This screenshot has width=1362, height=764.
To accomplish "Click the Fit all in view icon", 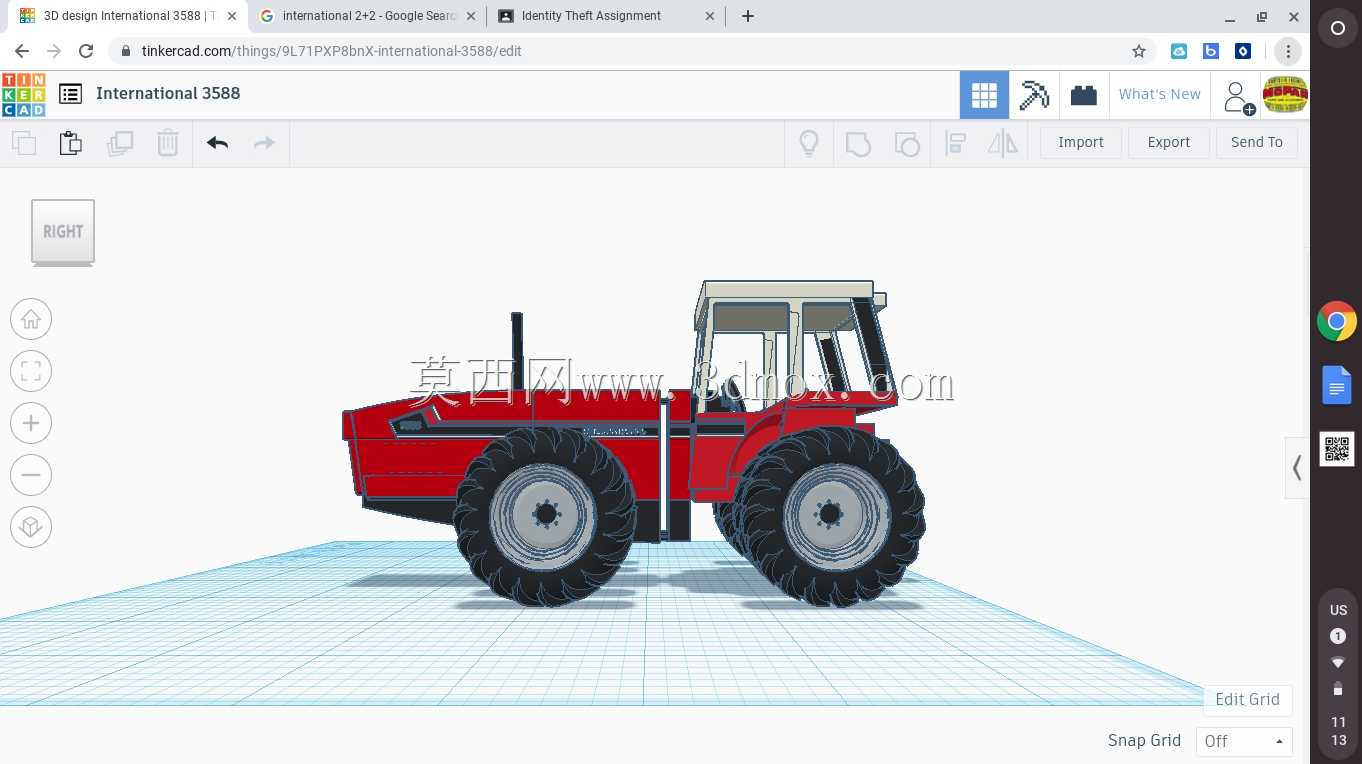I will 31,371.
